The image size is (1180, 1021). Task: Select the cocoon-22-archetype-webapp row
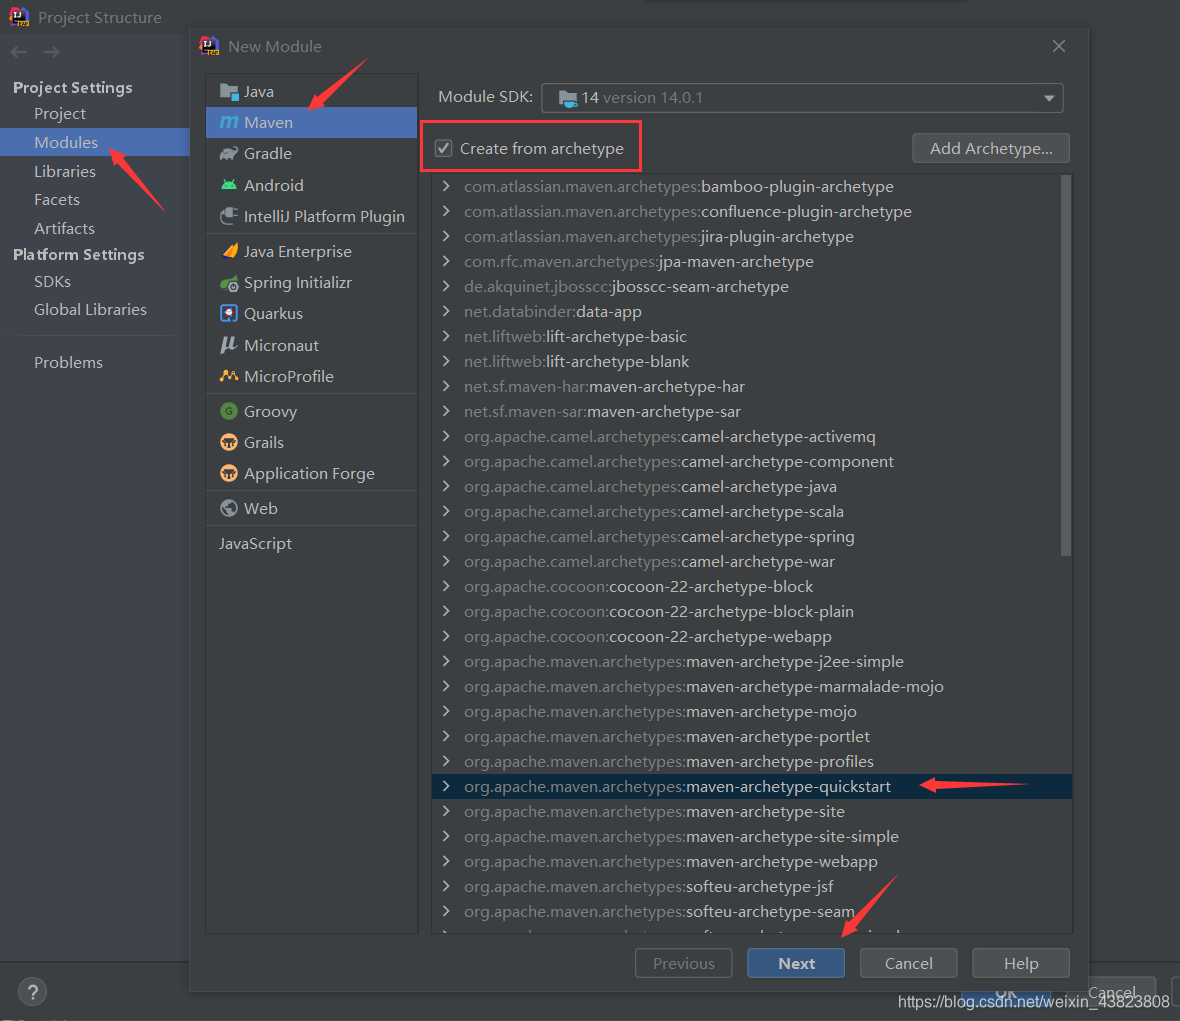[x=752, y=637]
